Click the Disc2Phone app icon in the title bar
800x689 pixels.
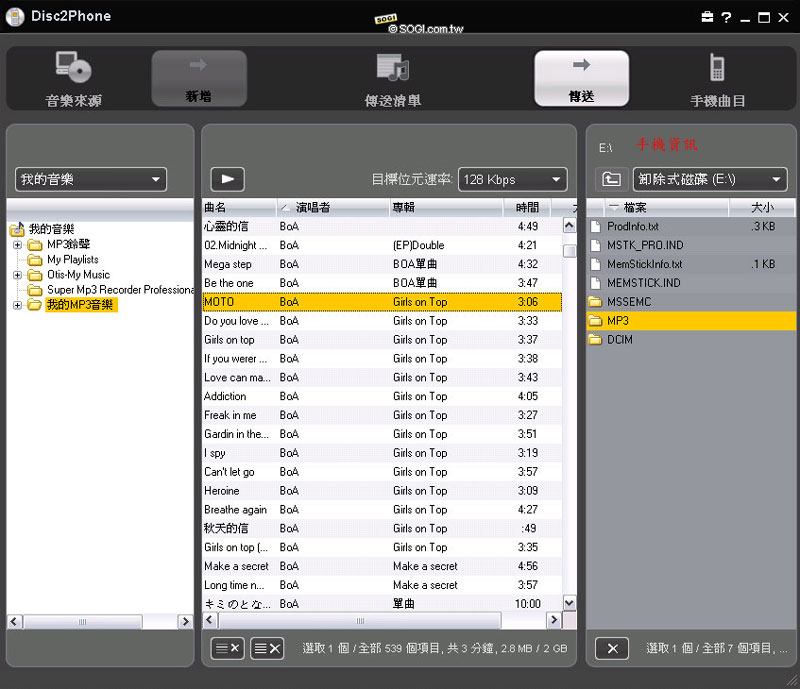coord(15,17)
